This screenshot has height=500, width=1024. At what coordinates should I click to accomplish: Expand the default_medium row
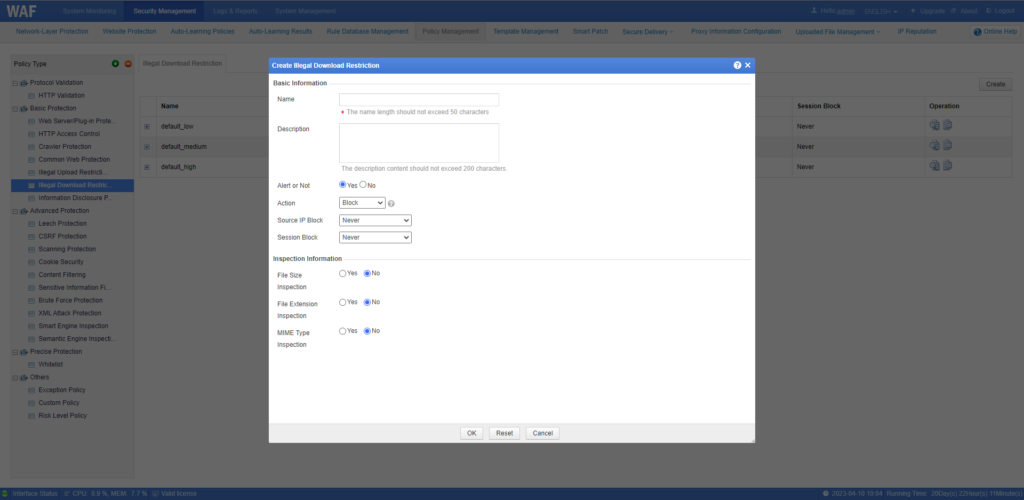[147, 147]
